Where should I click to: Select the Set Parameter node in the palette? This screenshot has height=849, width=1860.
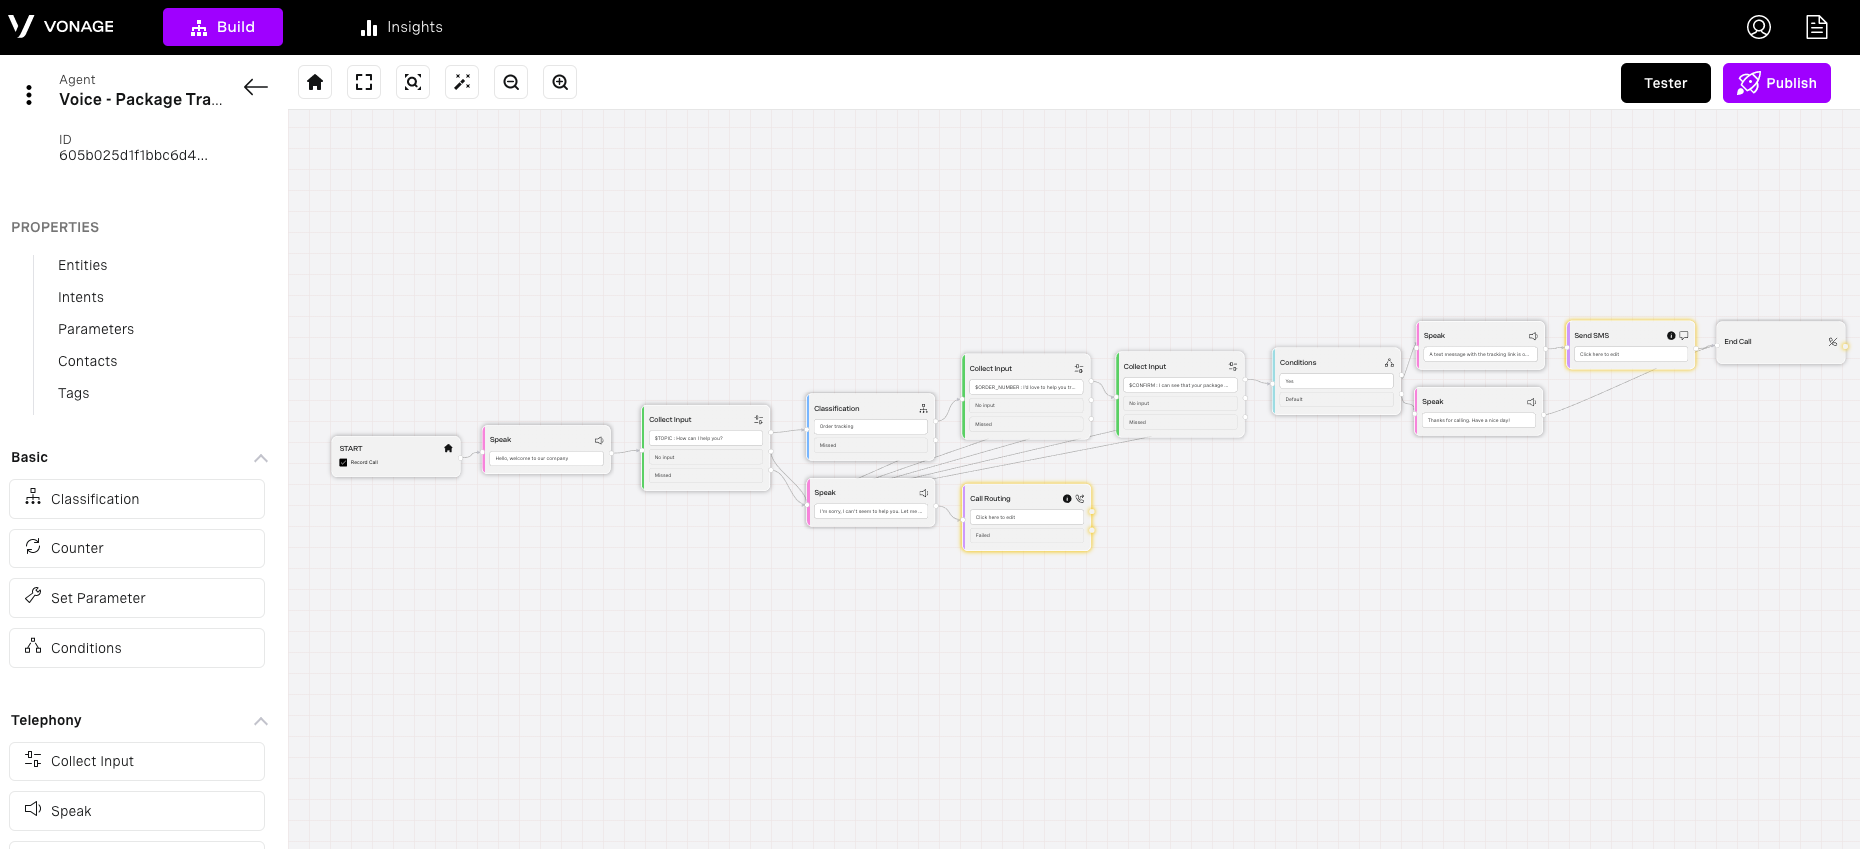pyautogui.click(x=137, y=598)
